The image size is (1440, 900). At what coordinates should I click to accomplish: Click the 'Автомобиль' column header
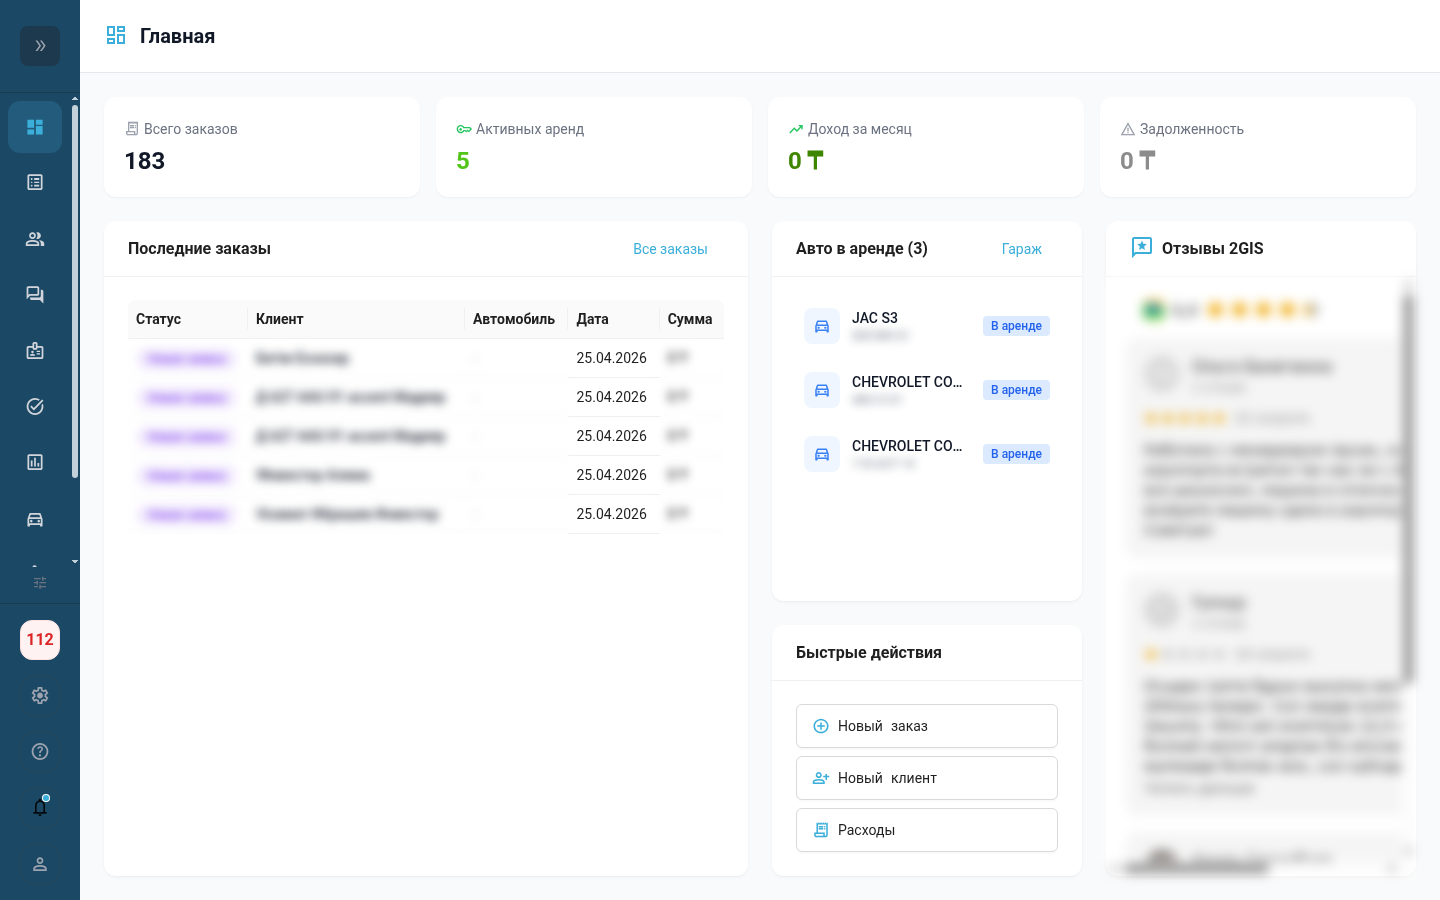[x=514, y=319]
